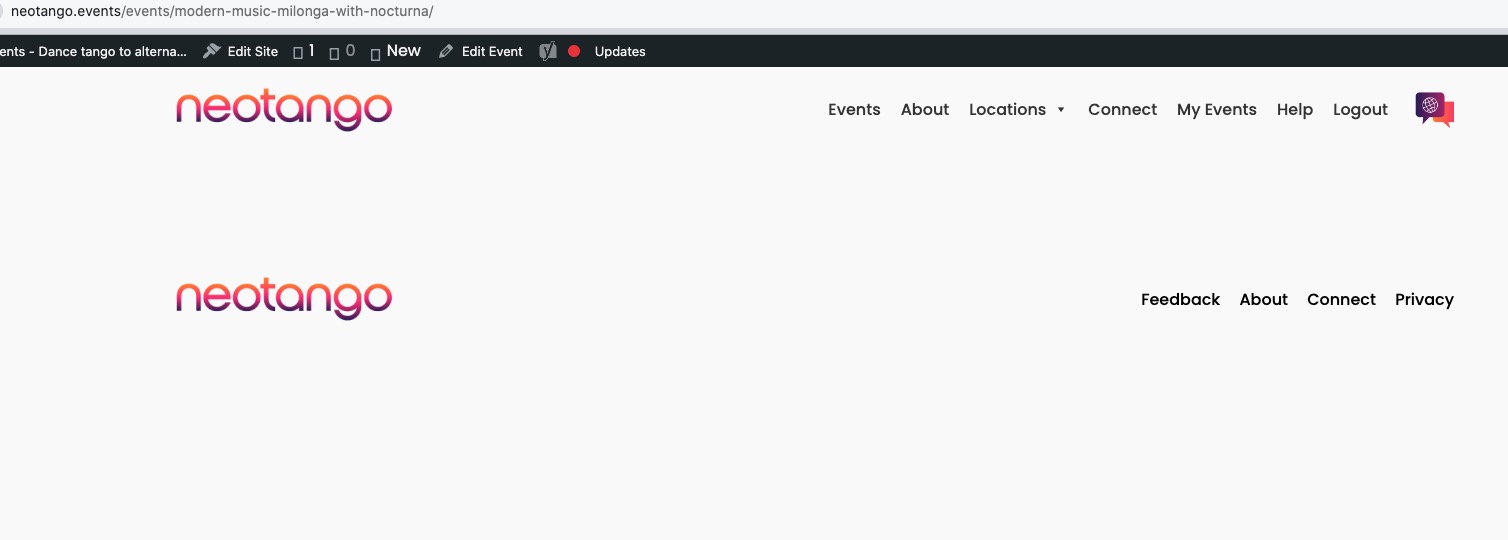Open the Events menu item
Image resolution: width=1508 pixels, height=540 pixels.
point(854,109)
